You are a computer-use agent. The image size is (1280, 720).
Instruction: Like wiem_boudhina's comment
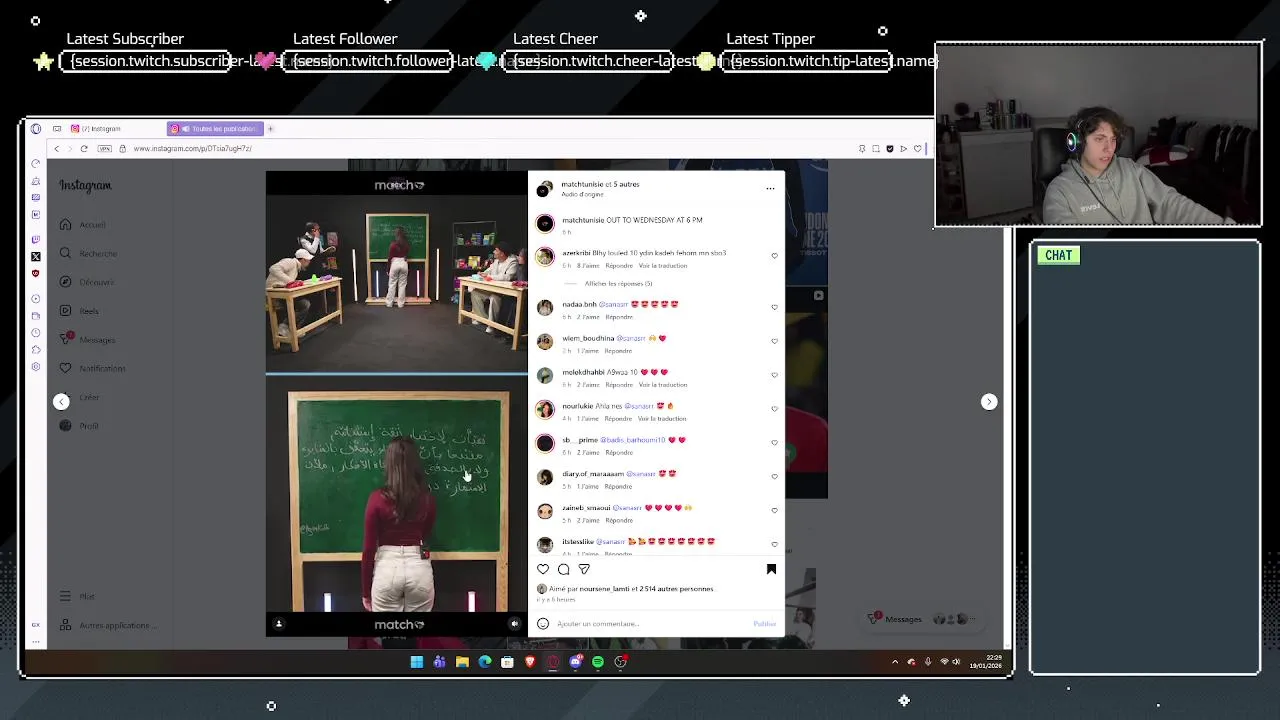[774, 341]
